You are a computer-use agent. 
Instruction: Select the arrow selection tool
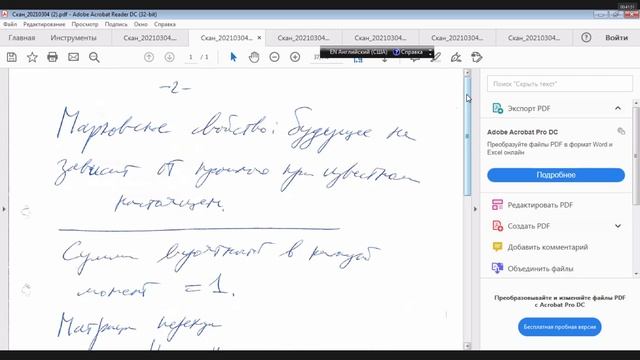tap(233, 57)
